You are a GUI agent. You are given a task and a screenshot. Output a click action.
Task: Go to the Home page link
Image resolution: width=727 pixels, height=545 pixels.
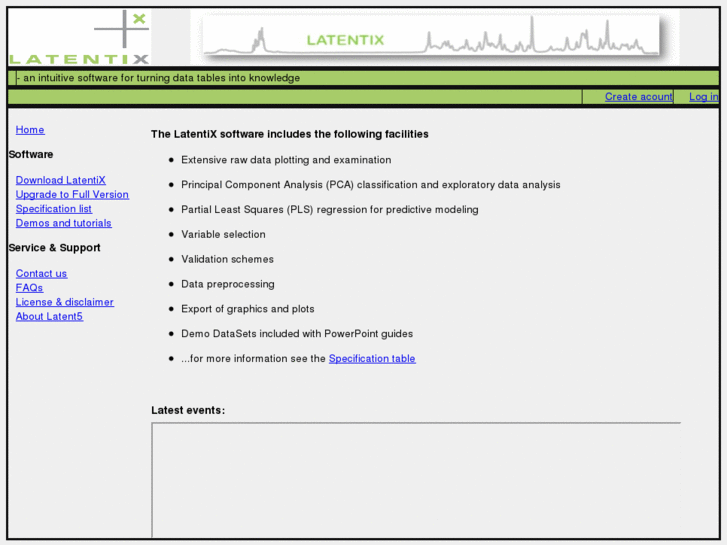(x=30, y=130)
